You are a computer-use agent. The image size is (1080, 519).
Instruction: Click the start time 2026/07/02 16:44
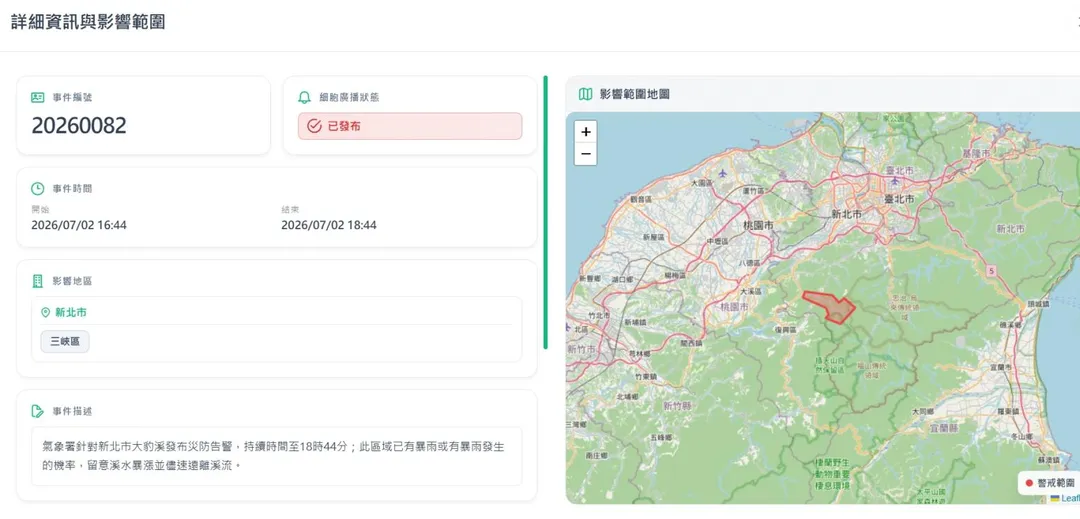coord(79,225)
